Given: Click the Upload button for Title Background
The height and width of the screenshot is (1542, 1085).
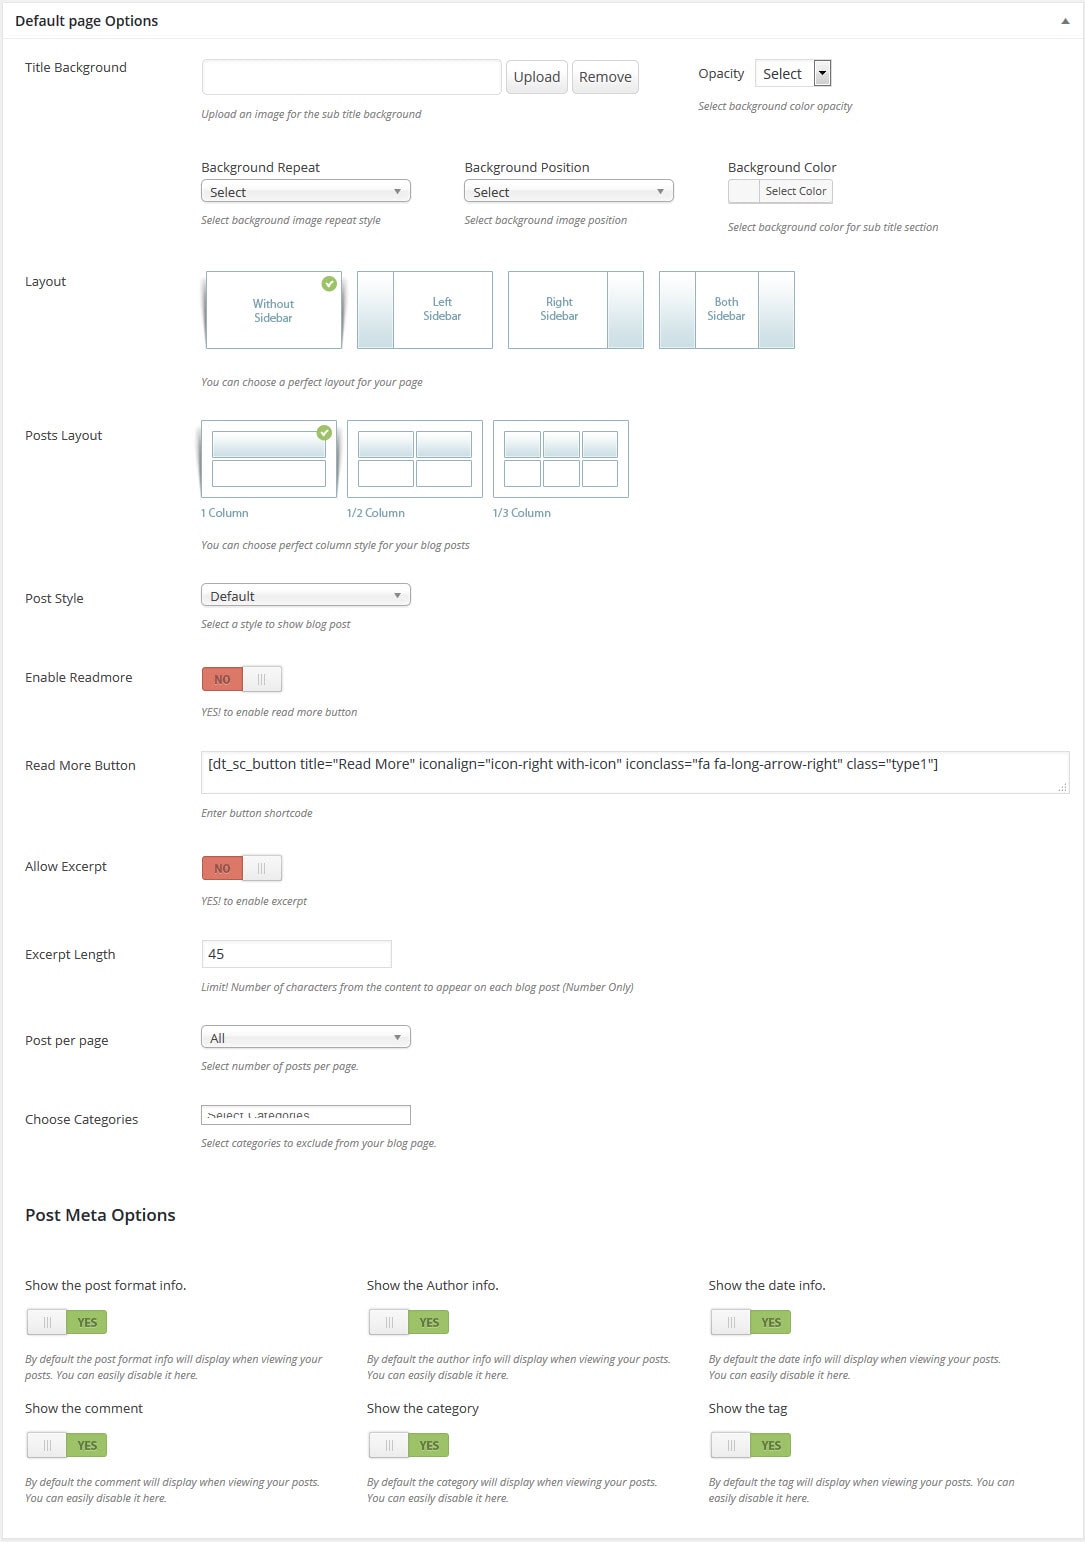Looking at the screenshot, I should (536, 76).
